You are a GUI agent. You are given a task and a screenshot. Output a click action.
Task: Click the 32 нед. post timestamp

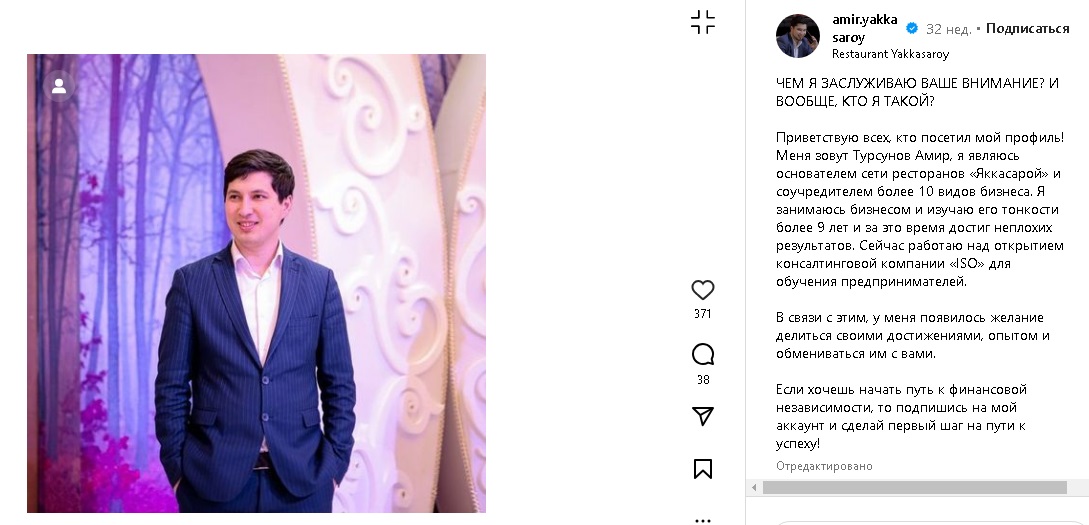(x=948, y=29)
